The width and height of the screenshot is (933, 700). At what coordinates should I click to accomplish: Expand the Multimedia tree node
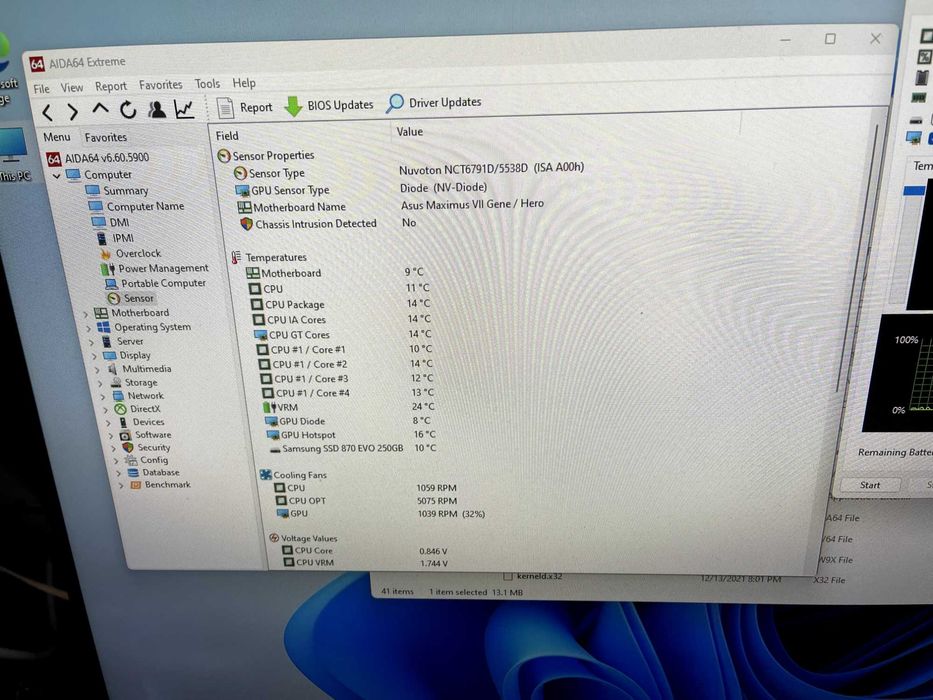(98, 370)
